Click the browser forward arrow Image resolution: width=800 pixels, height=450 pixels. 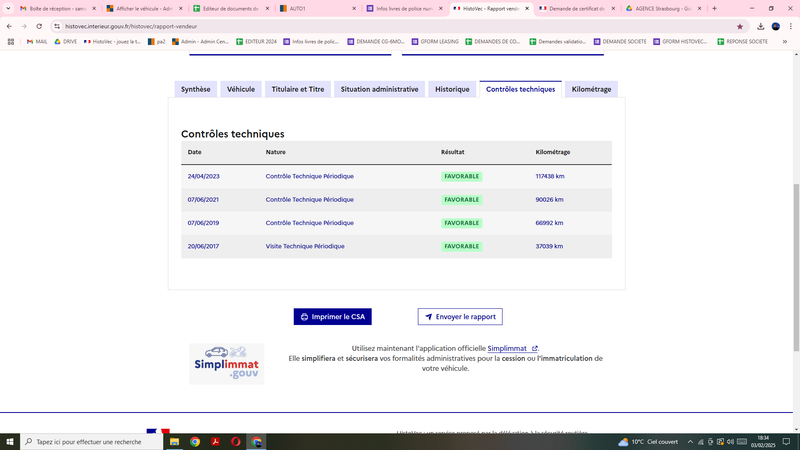[24, 27]
